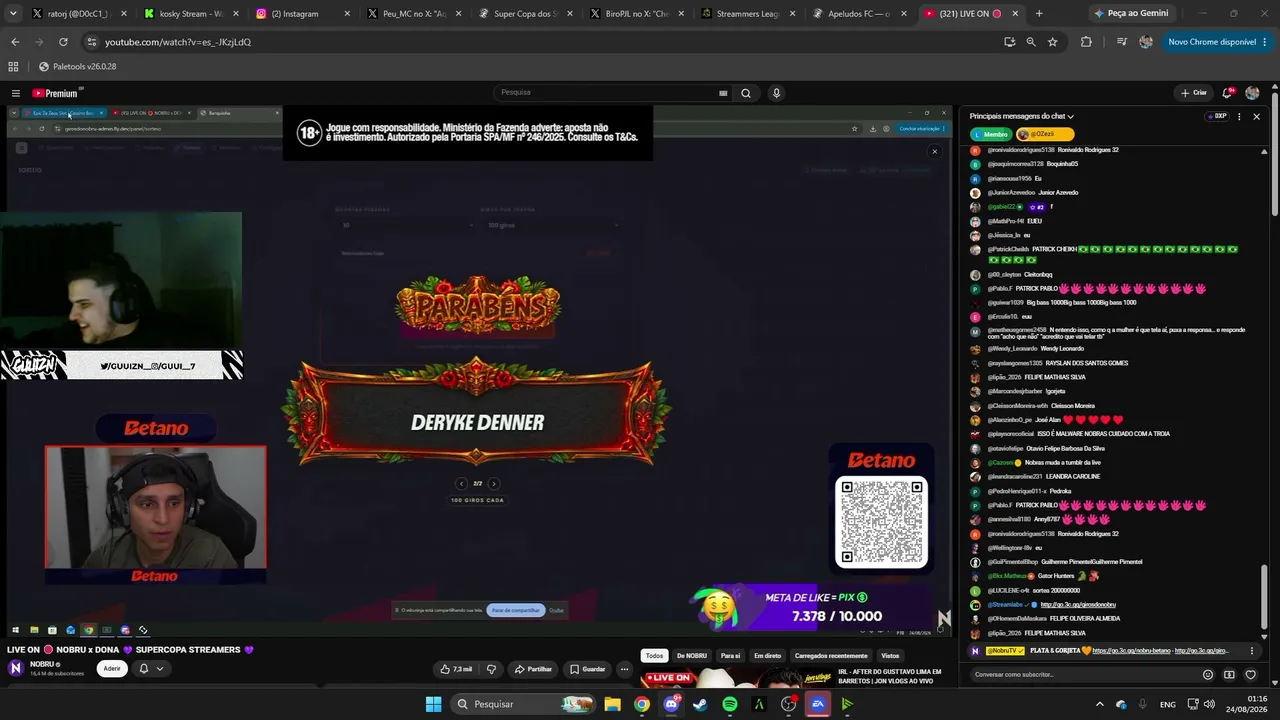Open a new Chrome tab
1280x720 pixels.
click(1039, 14)
